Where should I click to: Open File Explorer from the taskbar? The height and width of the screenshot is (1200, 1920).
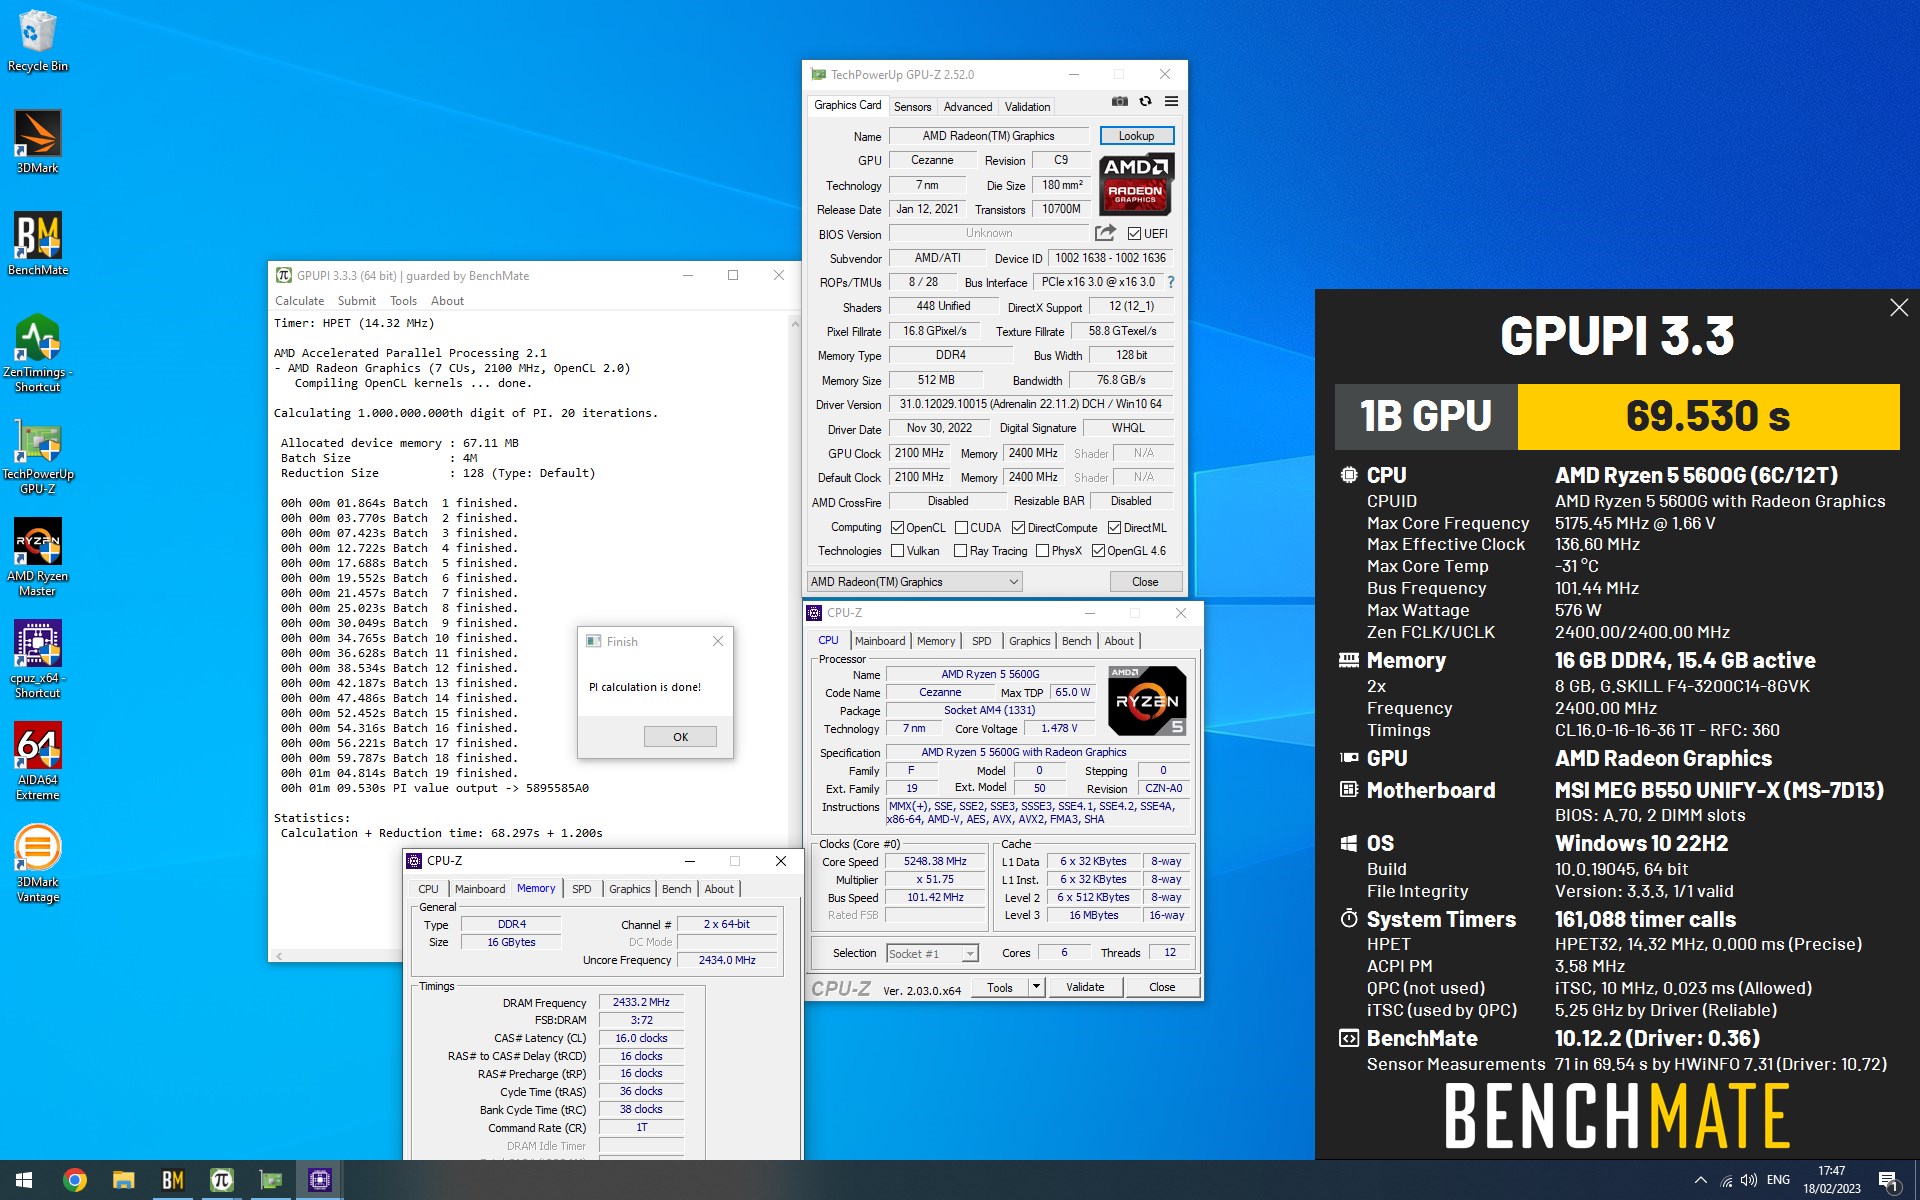[123, 1180]
